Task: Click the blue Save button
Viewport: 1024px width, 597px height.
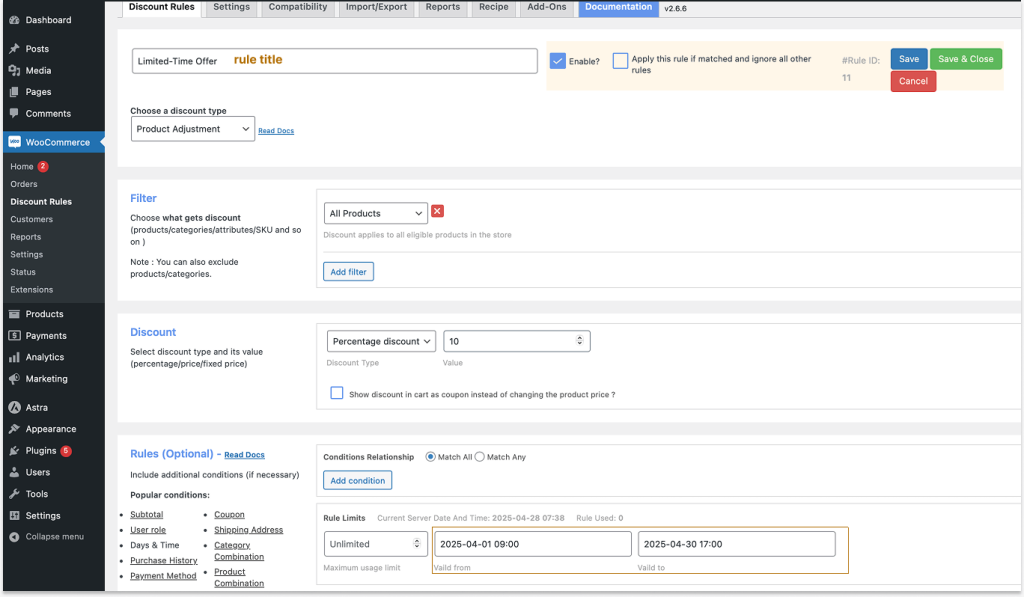Action: (x=908, y=59)
